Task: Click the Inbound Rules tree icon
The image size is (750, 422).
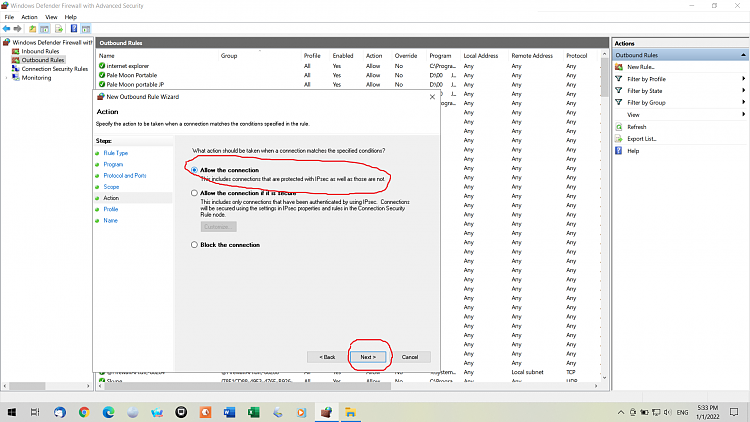Action: coord(15,51)
